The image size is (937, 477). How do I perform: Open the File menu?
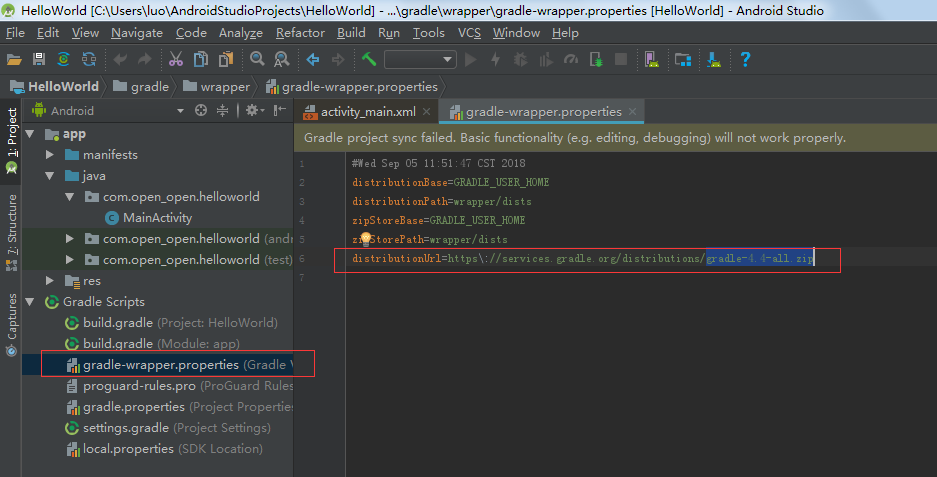(x=15, y=33)
